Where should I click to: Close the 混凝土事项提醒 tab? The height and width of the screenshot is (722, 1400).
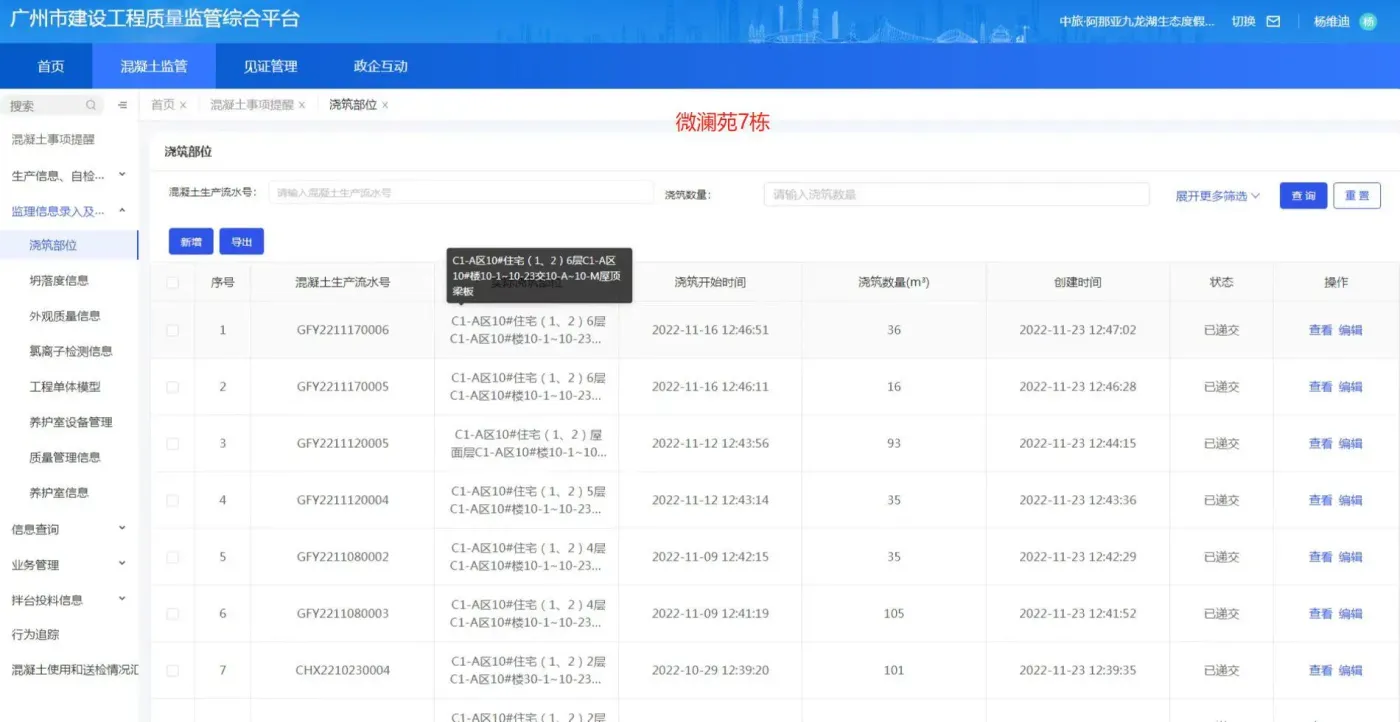(x=301, y=105)
